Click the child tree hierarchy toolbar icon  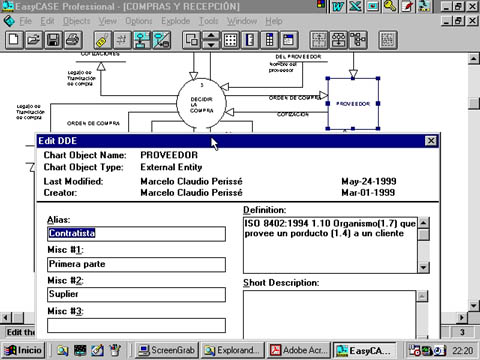(358, 40)
